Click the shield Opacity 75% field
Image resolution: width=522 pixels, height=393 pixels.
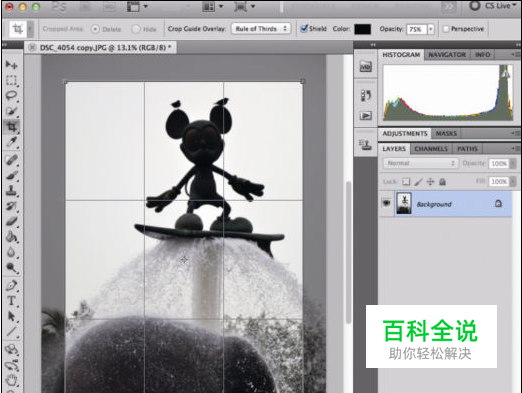point(416,29)
